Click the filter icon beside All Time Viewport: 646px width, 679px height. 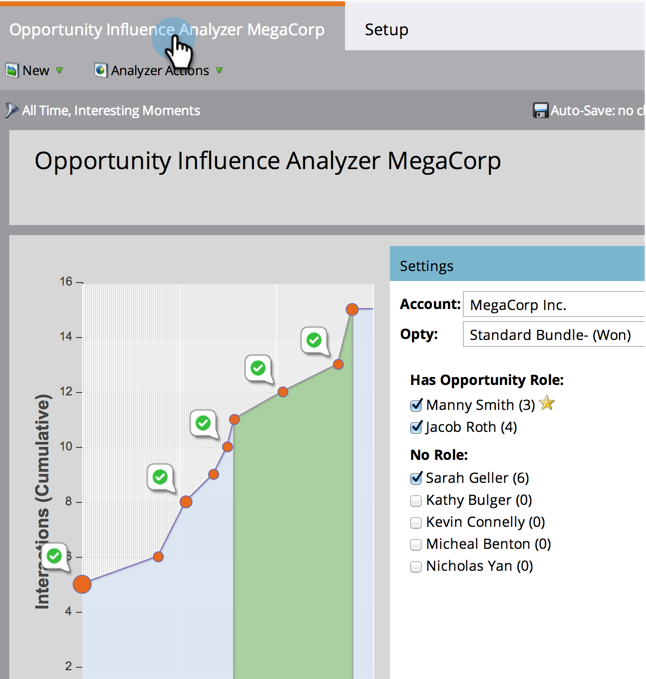(11, 111)
